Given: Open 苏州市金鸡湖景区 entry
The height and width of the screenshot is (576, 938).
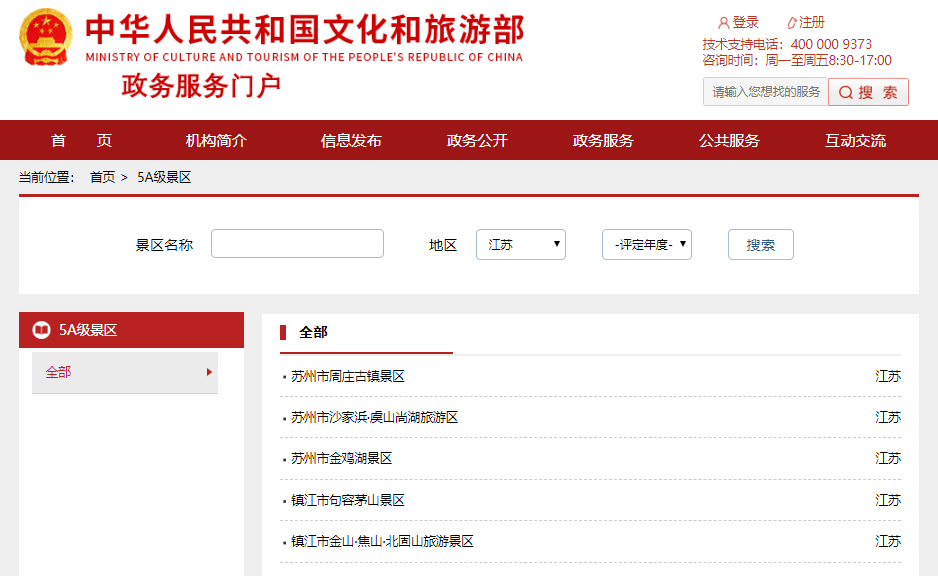Looking at the screenshot, I should [342, 459].
